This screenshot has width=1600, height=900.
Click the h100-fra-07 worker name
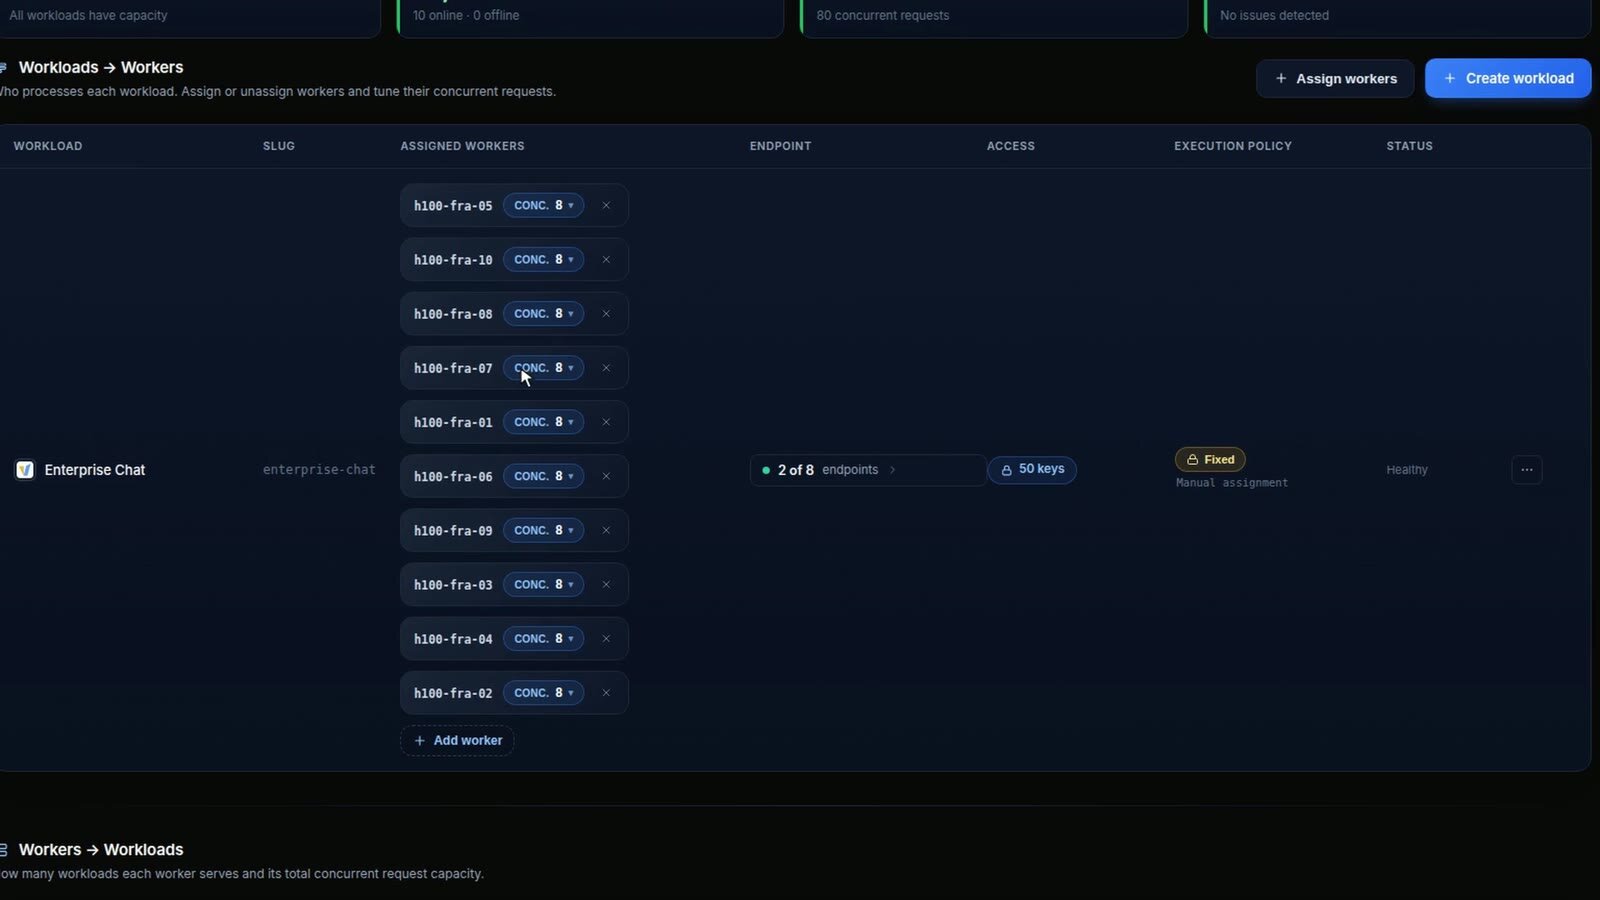tap(453, 368)
